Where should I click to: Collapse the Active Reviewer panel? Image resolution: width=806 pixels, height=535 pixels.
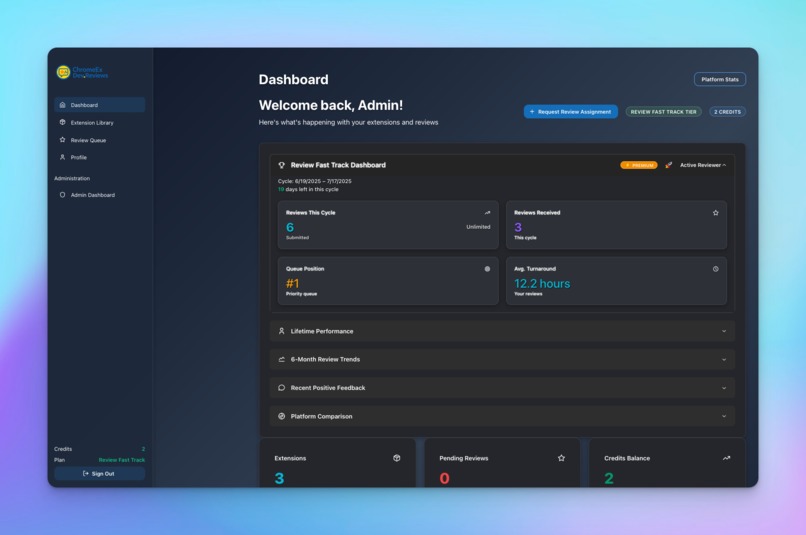pyautogui.click(x=703, y=165)
